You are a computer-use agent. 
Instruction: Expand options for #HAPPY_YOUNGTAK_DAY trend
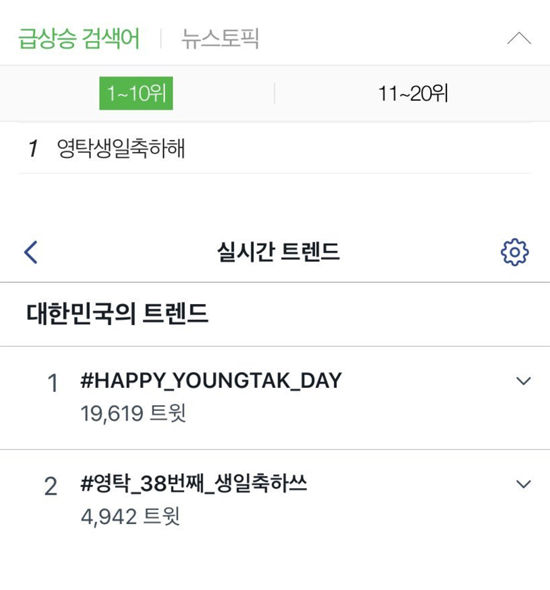524,381
